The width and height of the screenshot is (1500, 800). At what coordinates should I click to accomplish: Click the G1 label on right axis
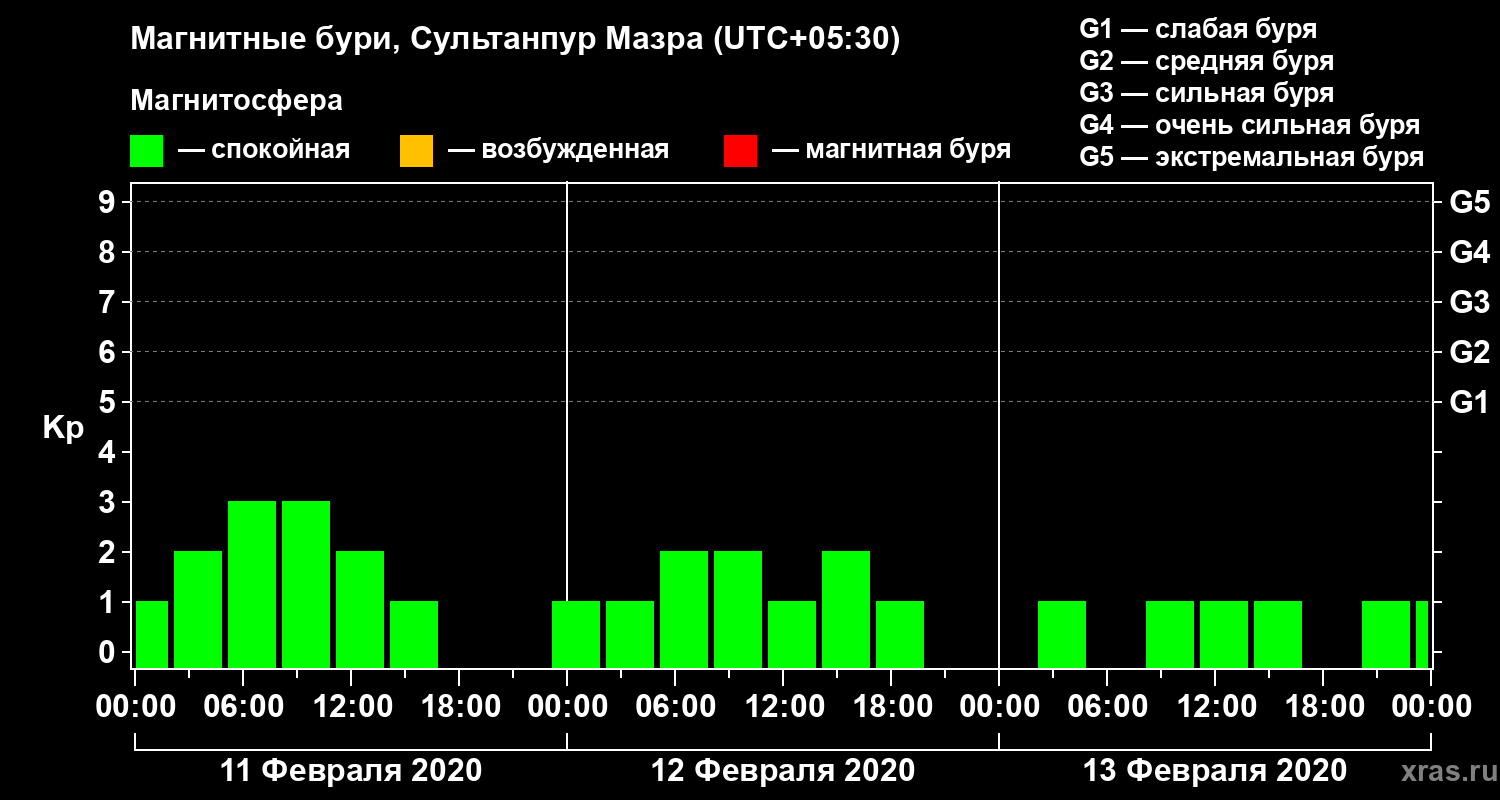tap(1470, 402)
